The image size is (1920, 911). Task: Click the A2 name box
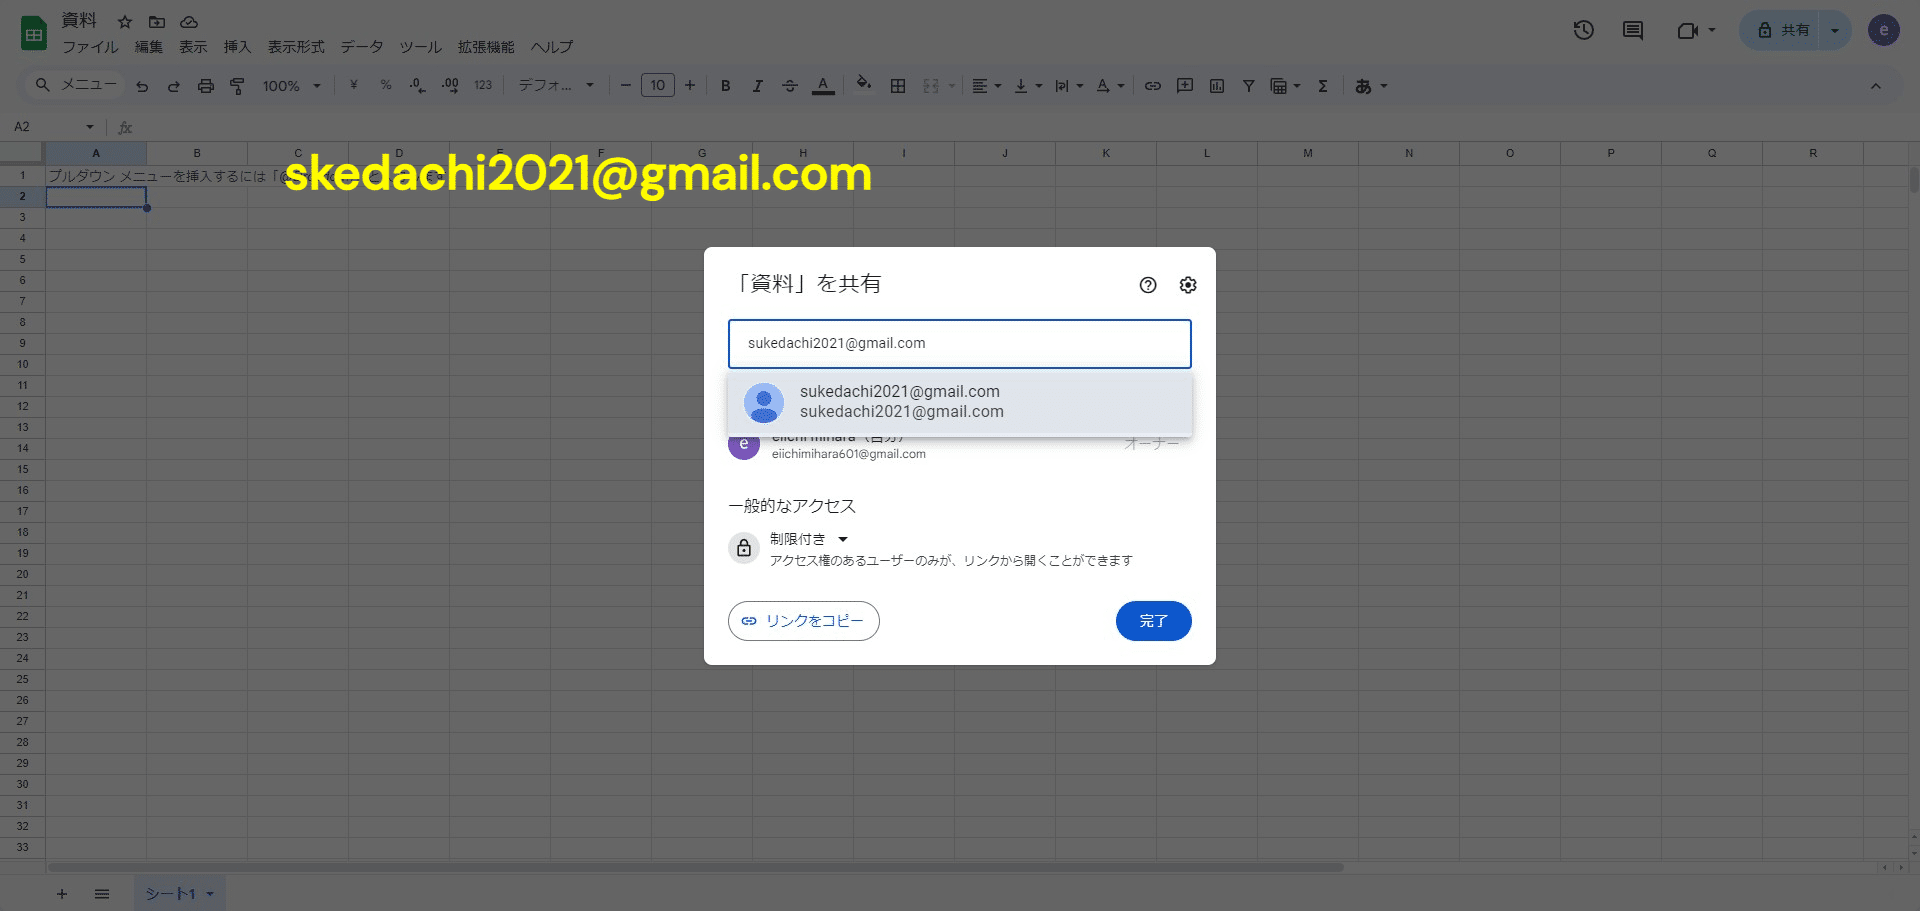click(x=55, y=127)
